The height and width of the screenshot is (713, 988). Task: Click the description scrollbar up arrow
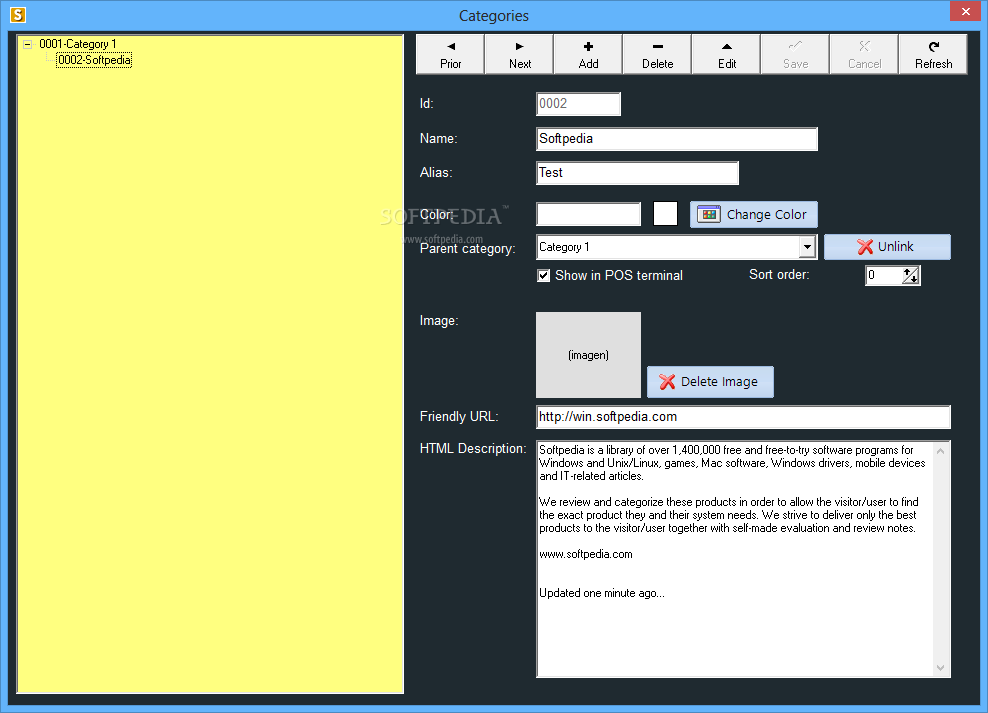coord(941,451)
